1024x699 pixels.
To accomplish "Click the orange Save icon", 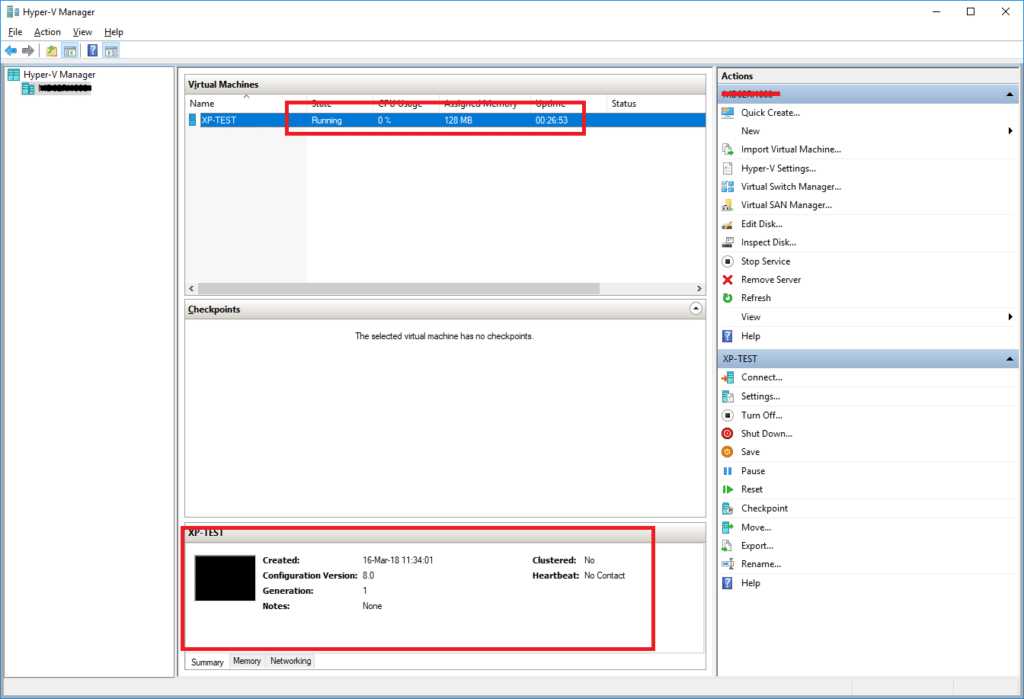I will 728,451.
